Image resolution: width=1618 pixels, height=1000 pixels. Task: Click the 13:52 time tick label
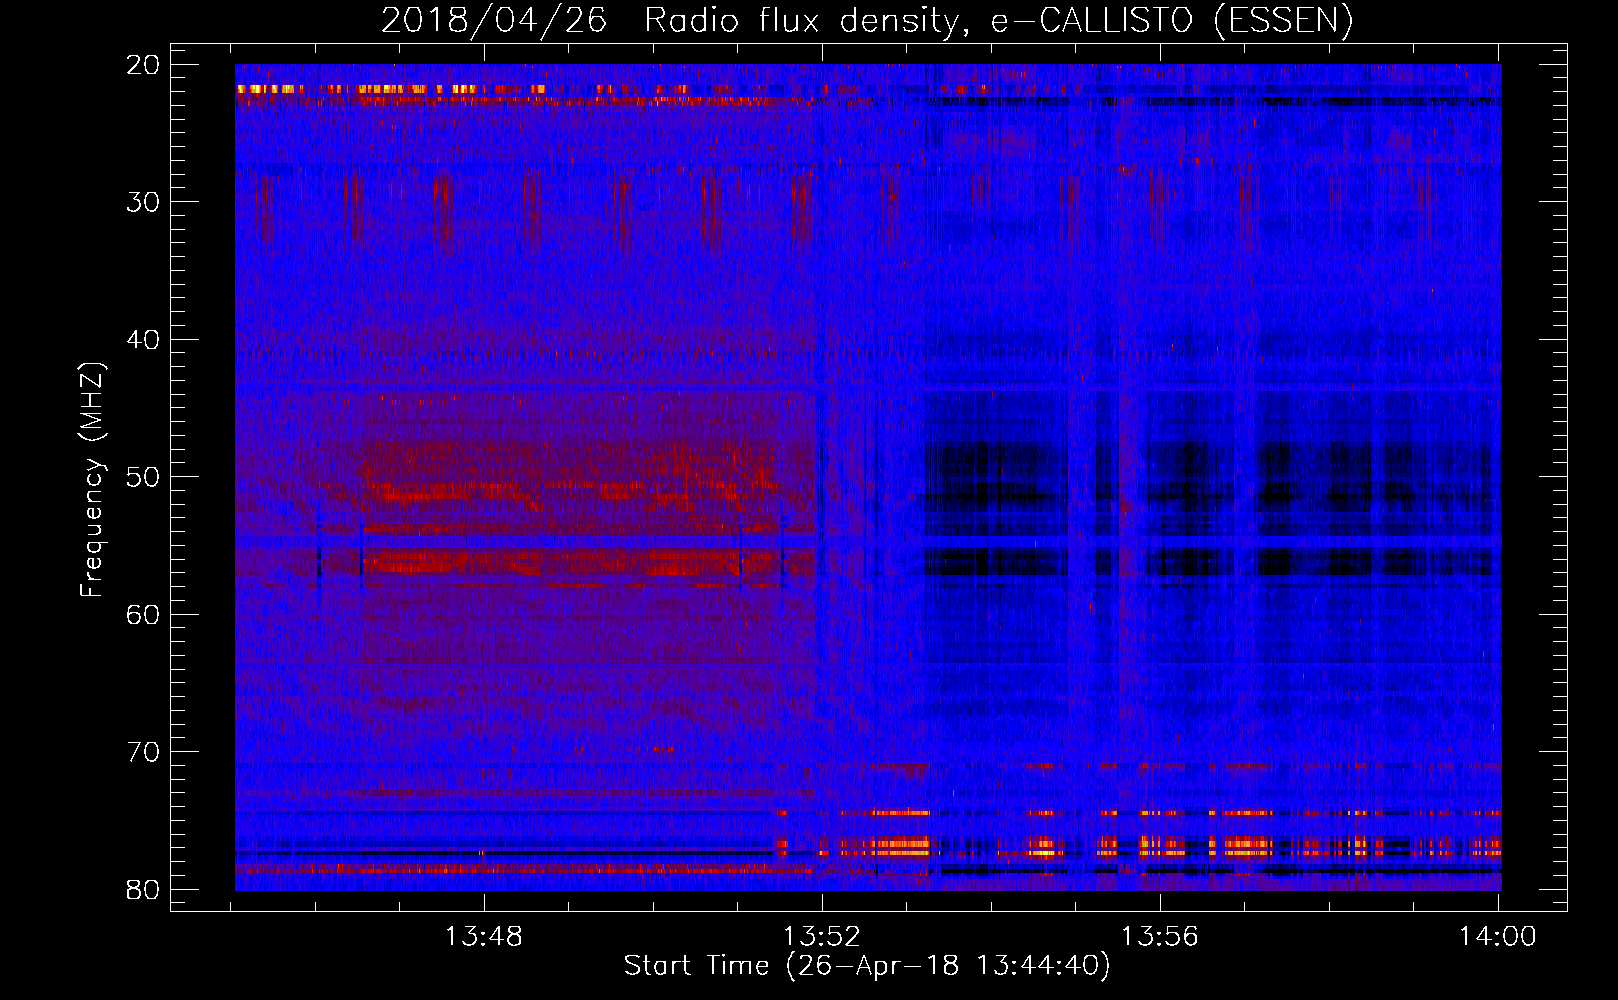pyautogui.click(x=822, y=936)
